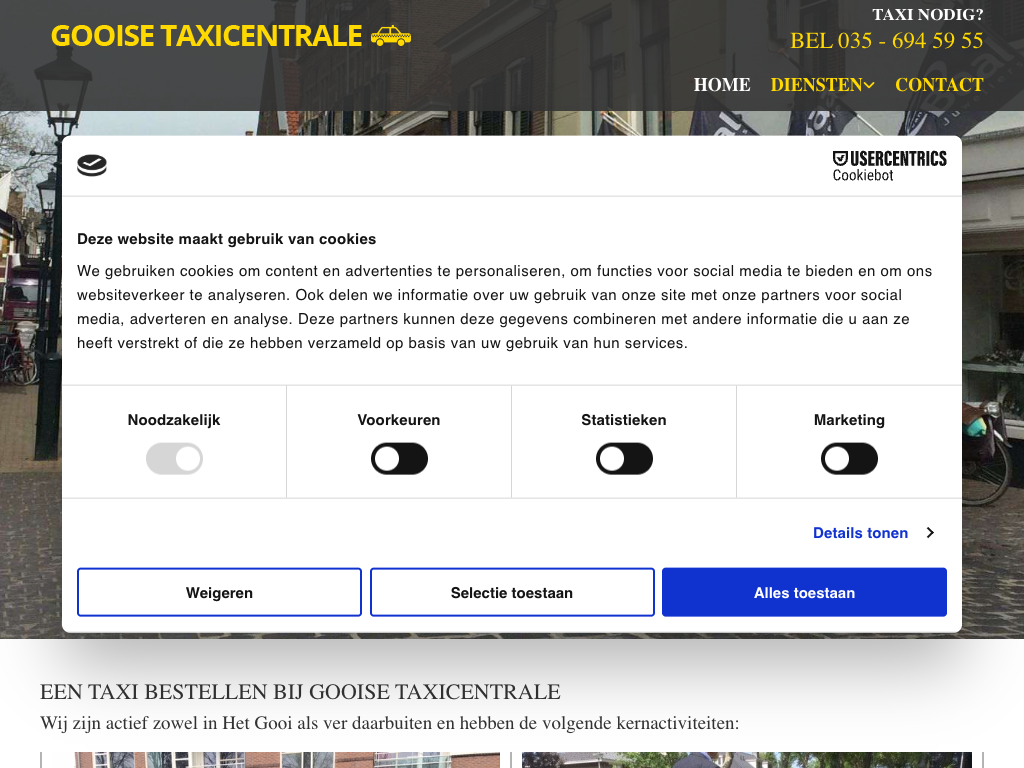This screenshot has width=1024, height=768.
Task: Expand the Diensten dropdown menu
Action: tap(822, 85)
